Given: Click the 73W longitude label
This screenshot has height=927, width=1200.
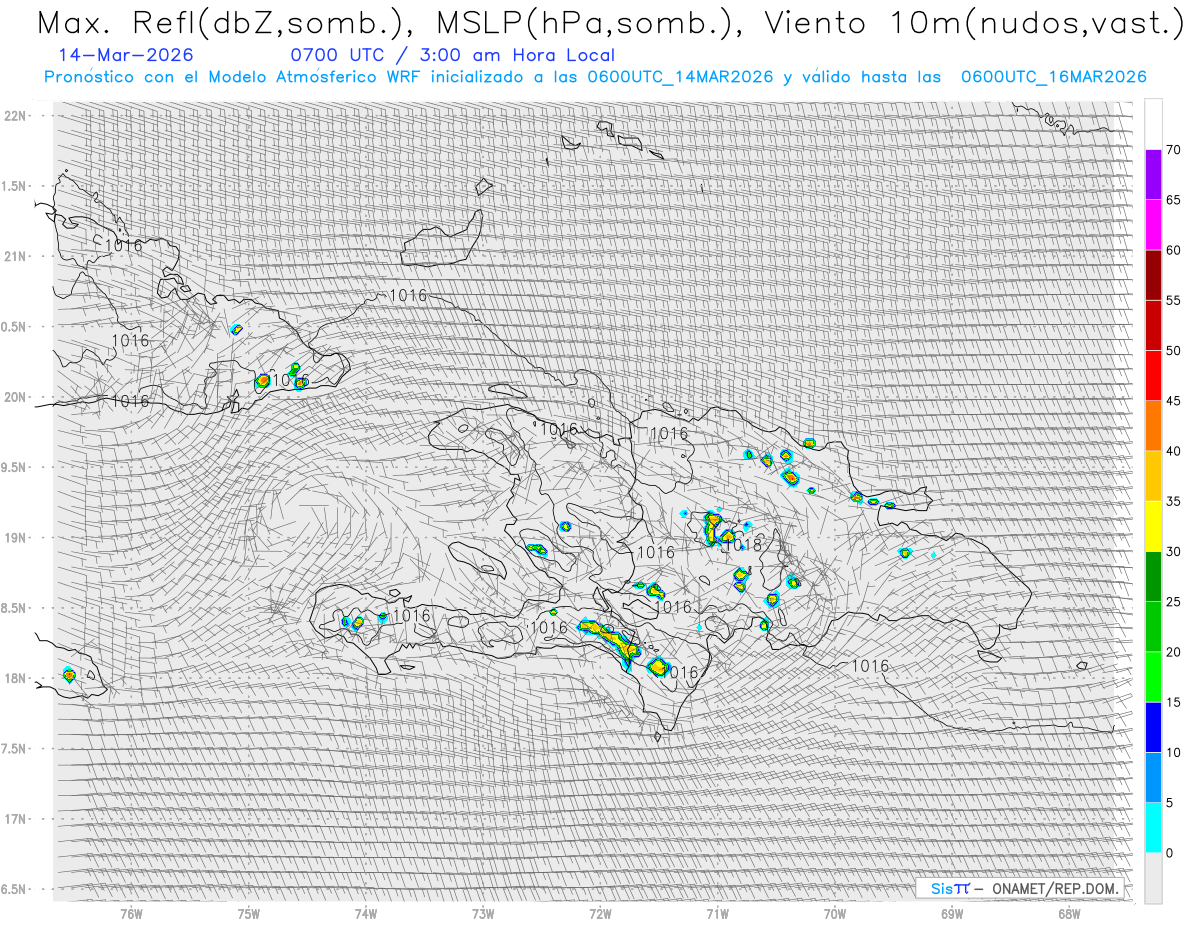Looking at the screenshot, I should [x=483, y=914].
